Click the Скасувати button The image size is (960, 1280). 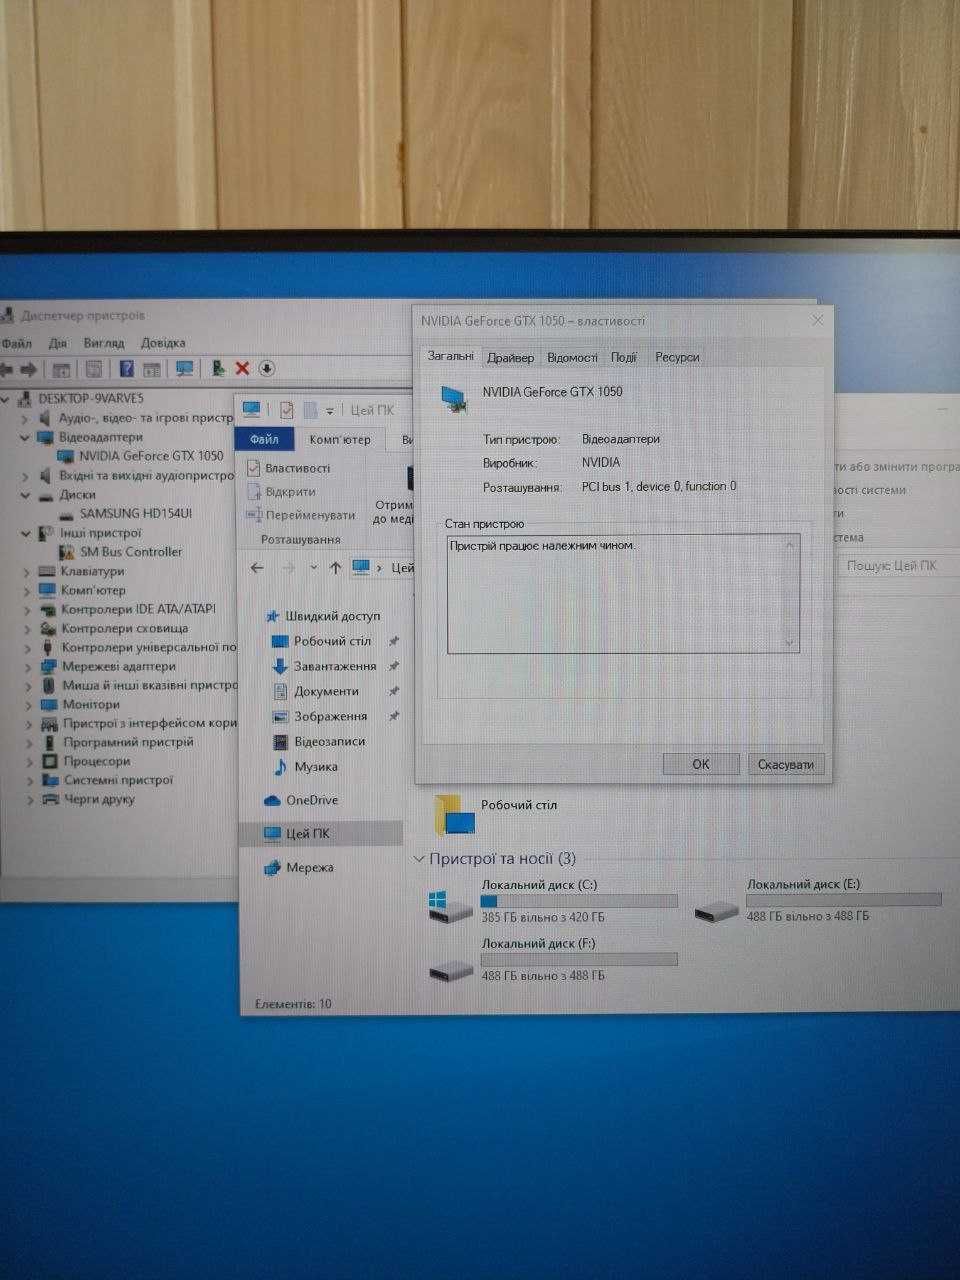pyautogui.click(x=786, y=764)
